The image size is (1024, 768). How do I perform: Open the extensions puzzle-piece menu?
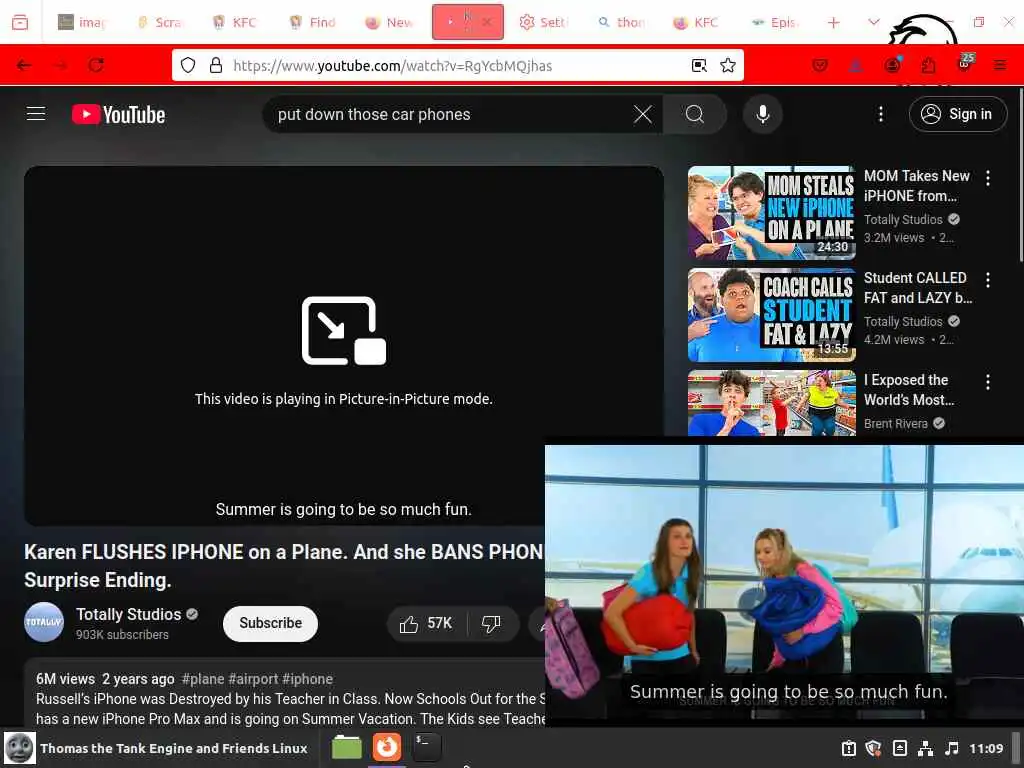(928, 65)
